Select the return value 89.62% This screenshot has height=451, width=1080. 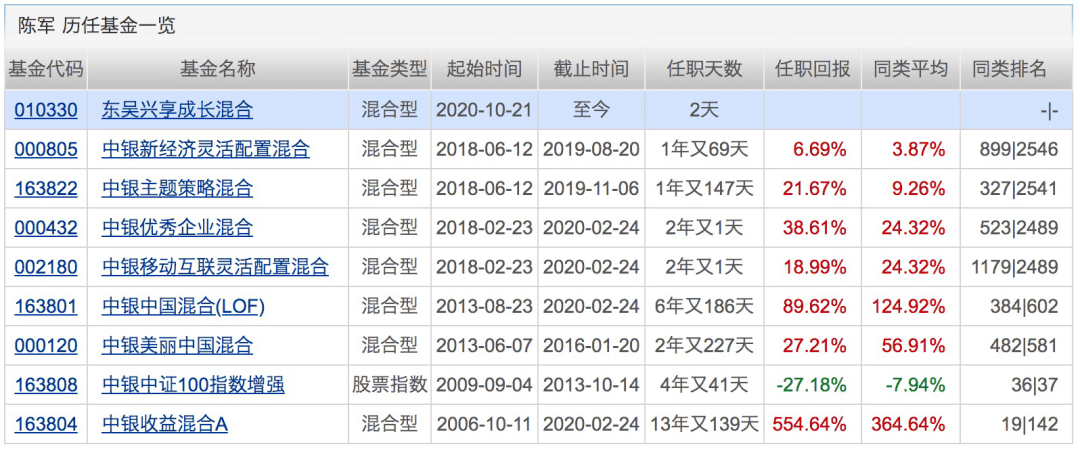[815, 306]
